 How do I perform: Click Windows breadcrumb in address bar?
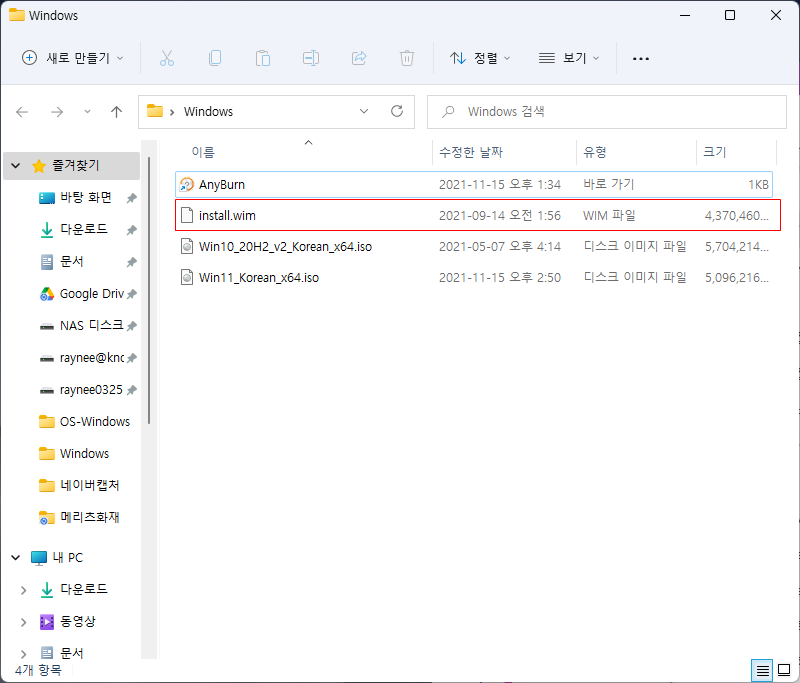coord(208,112)
